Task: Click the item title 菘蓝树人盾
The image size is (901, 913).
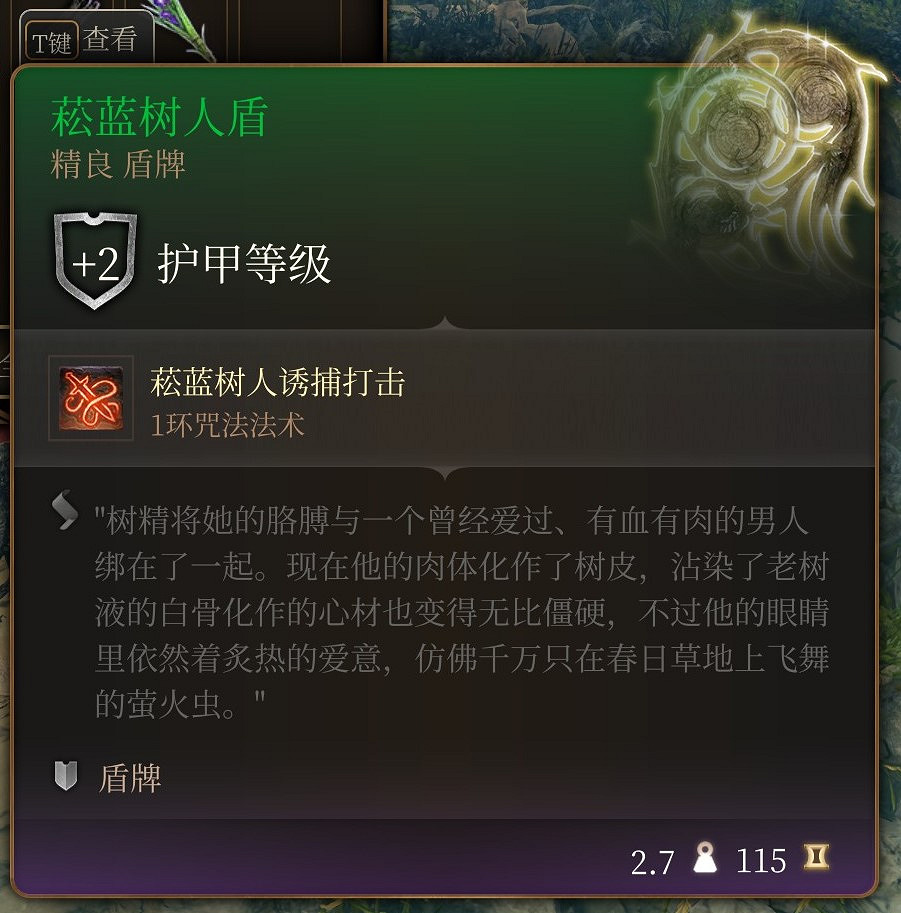Action: pos(160,118)
